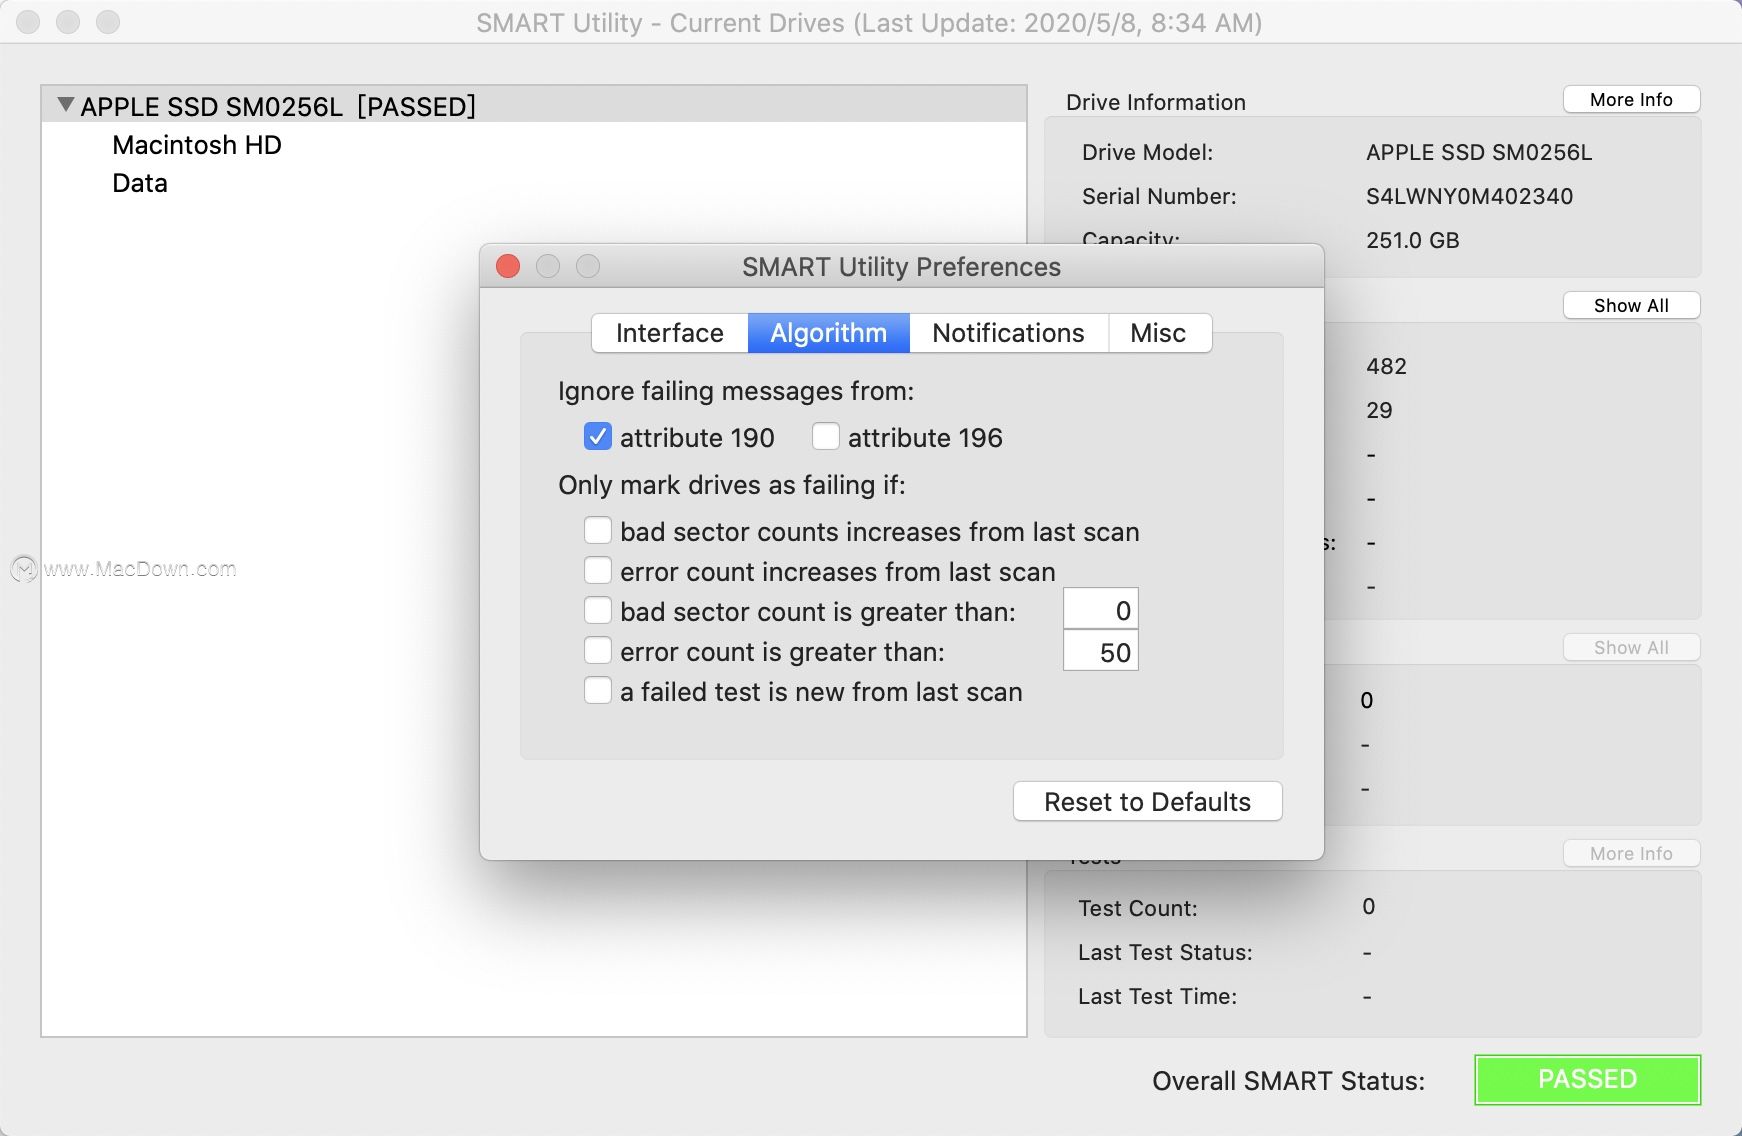Viewport: 1742px width, 1136px height.
Task: Click the PASSED overall SMART status indicator
Action: [1588, 1080]
